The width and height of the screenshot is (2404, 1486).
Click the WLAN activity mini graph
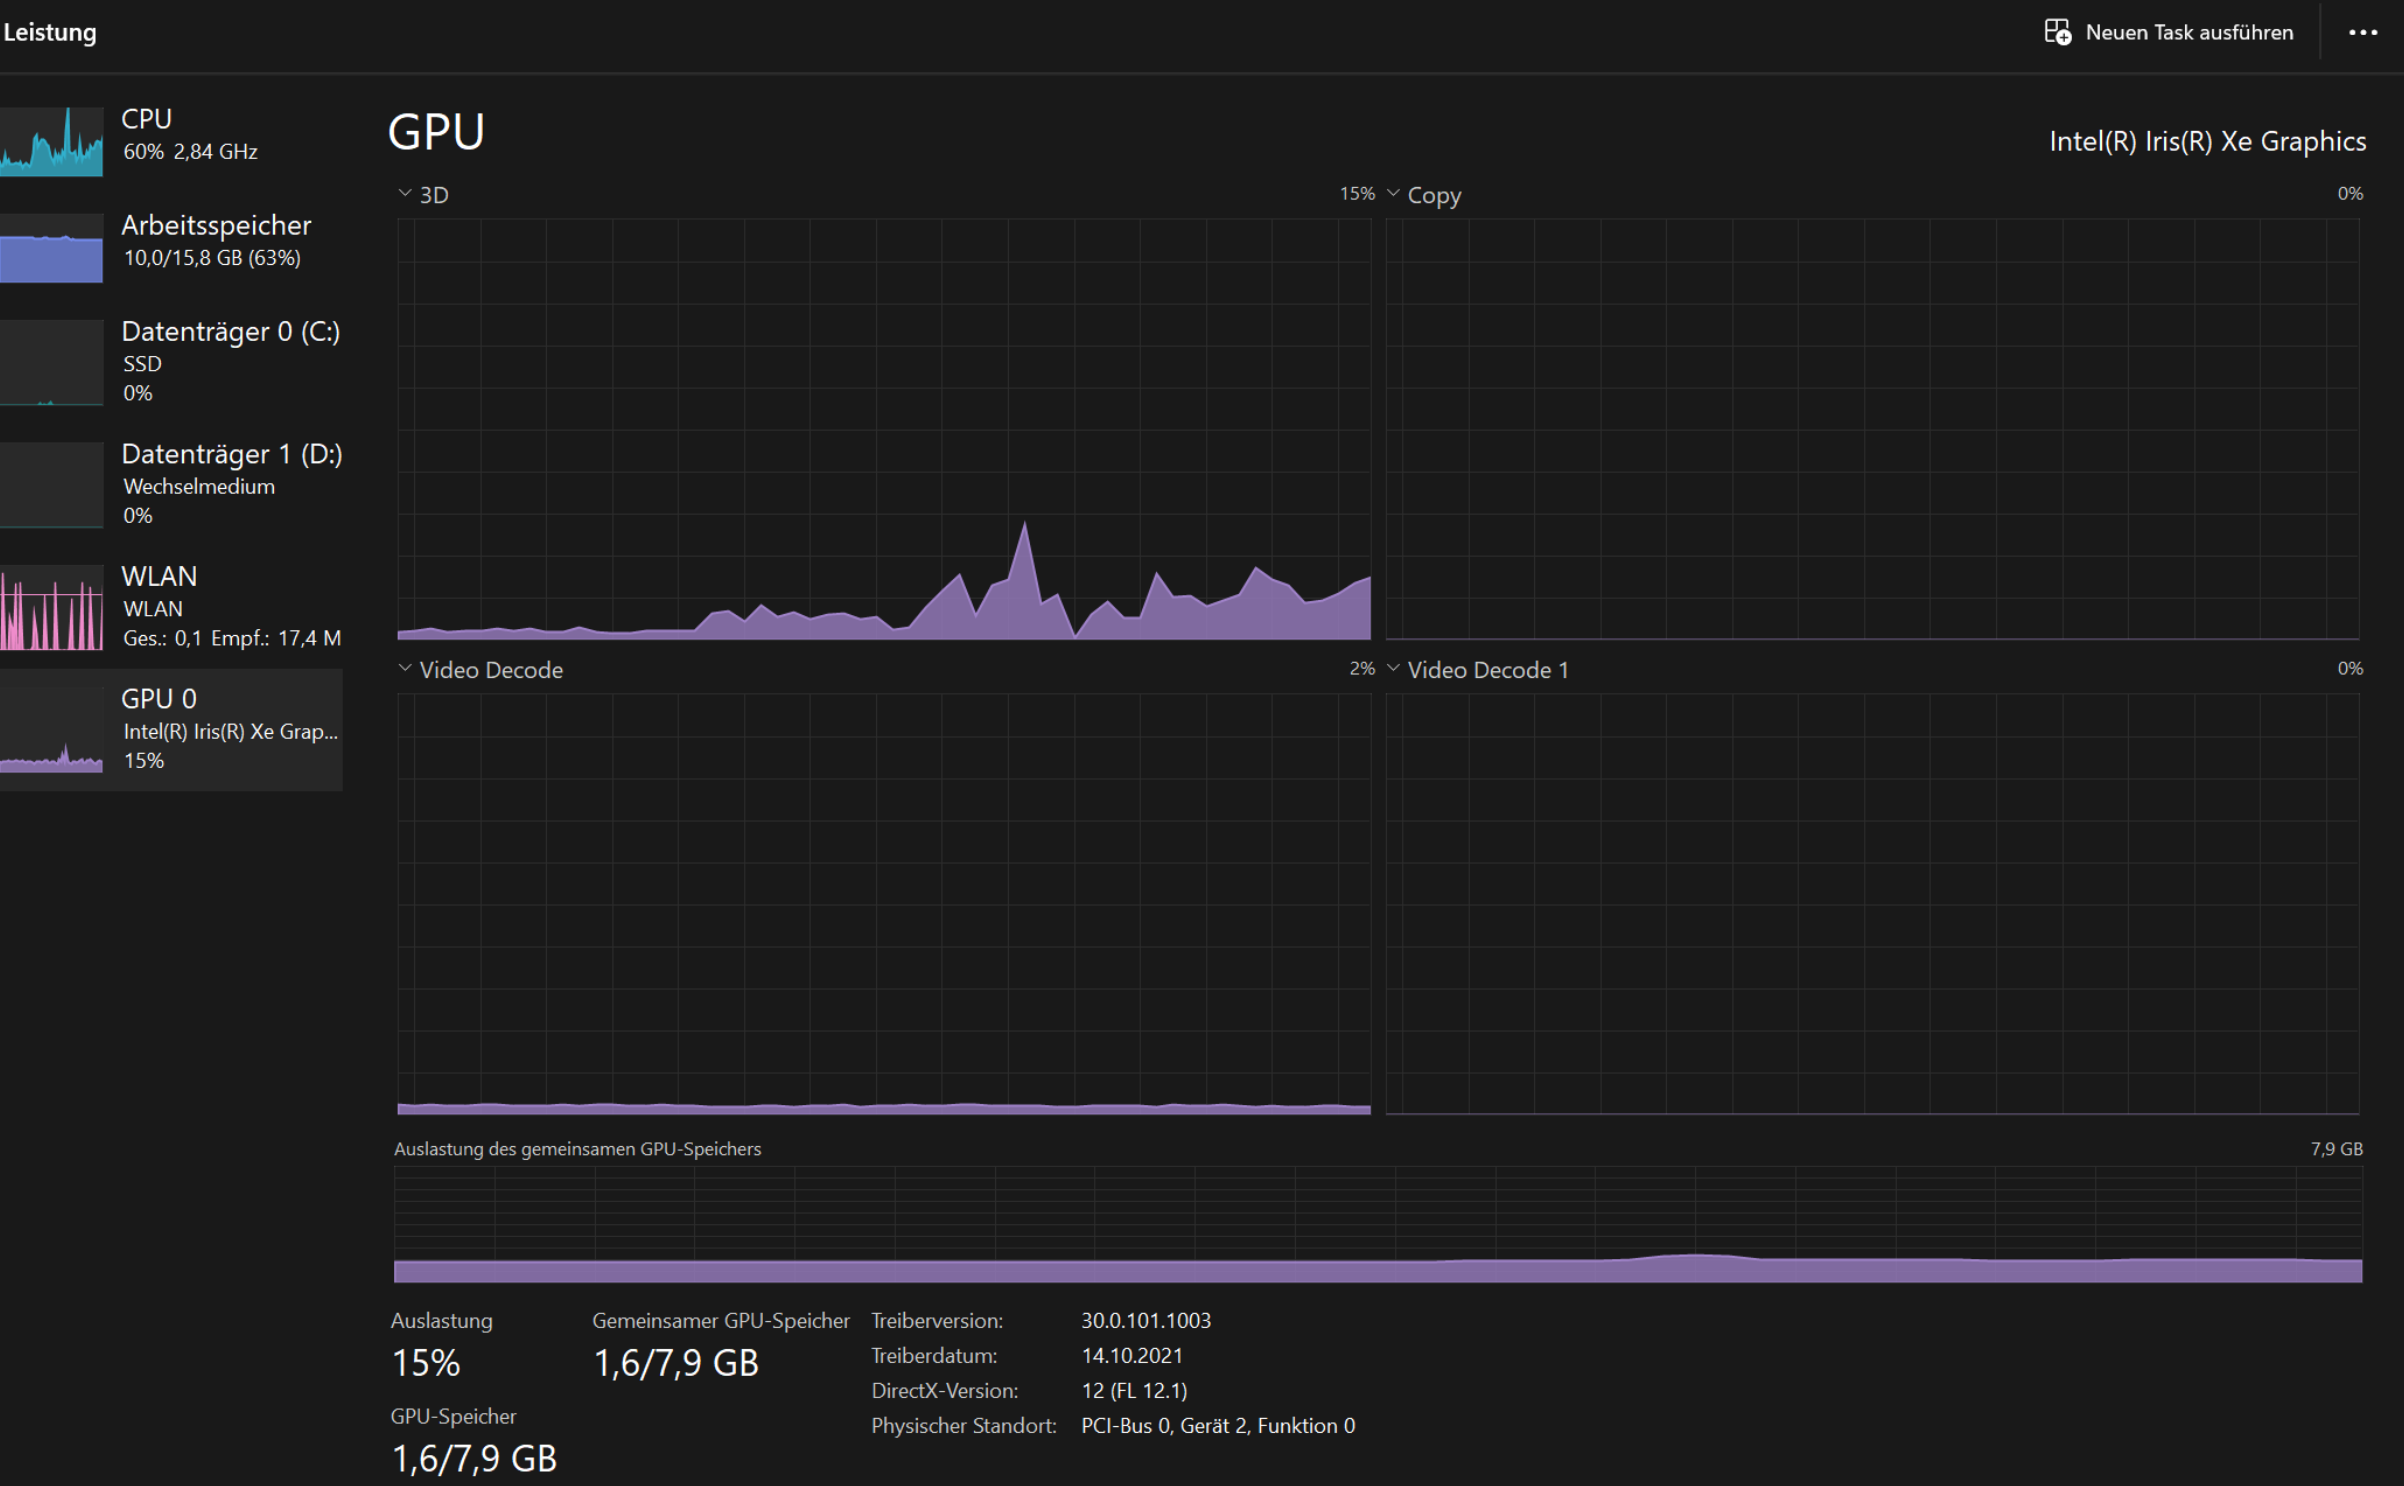coord(52,607)
